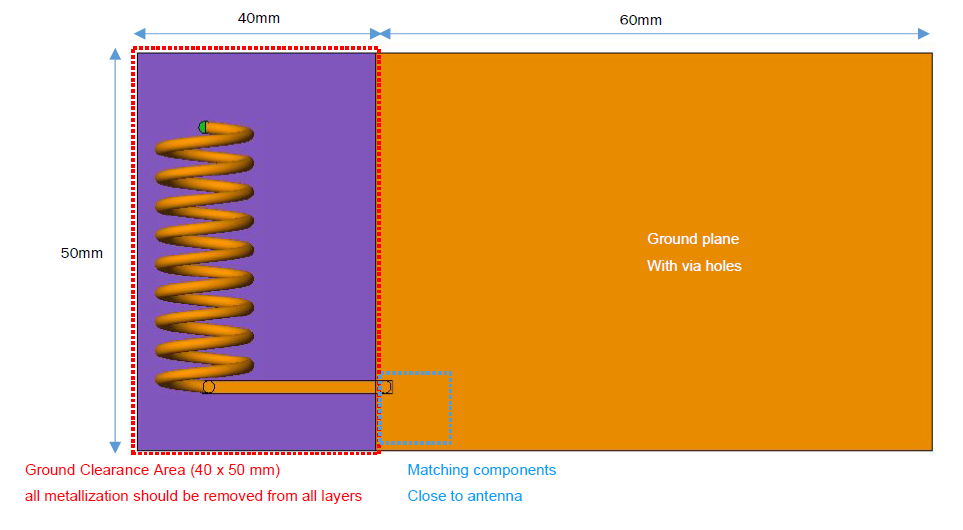The image size is (963, 530).
Task: Click the circle at the feed trace's right end
Action: [384, 387]
